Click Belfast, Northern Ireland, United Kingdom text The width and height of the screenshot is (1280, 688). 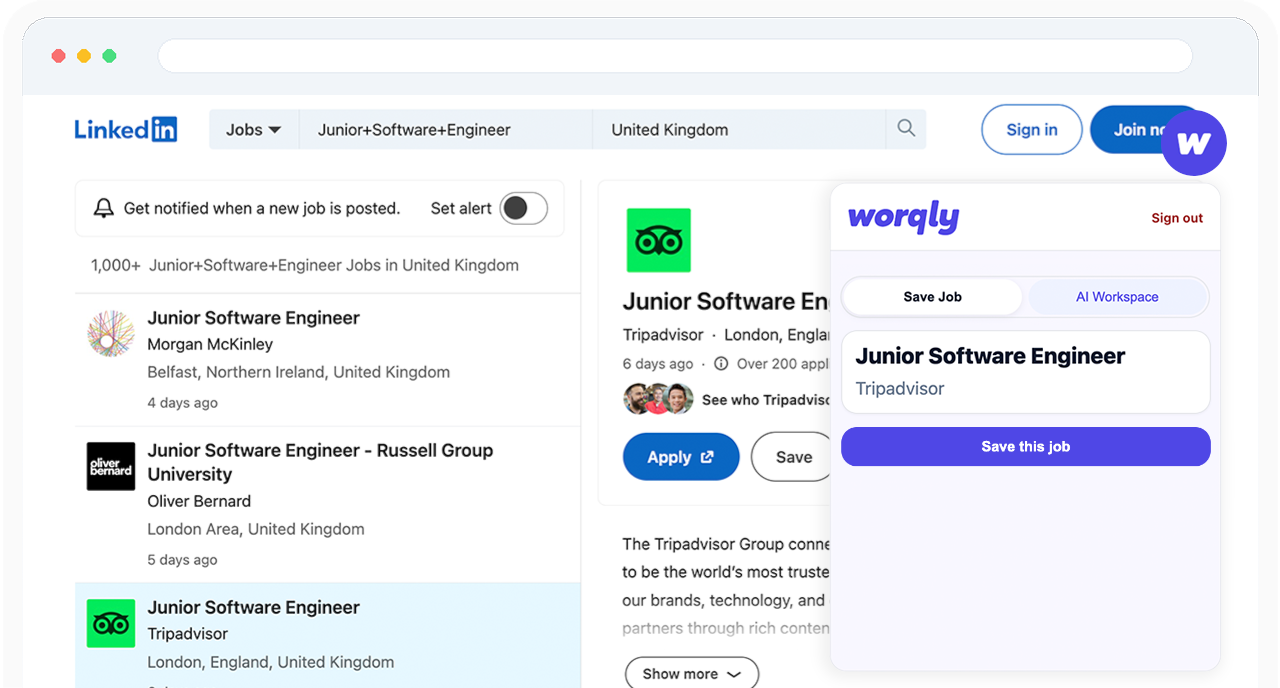coord(299,372)
